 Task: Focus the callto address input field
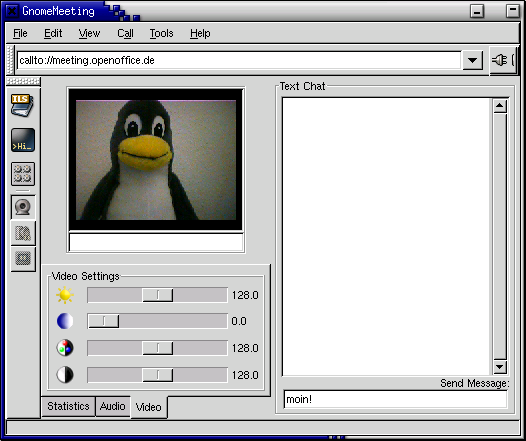tap(239, 60)
